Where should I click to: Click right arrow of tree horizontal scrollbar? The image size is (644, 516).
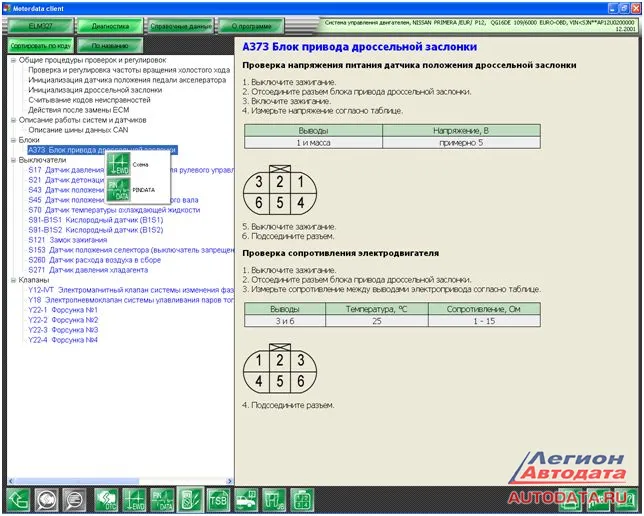(x=230, y=481)
